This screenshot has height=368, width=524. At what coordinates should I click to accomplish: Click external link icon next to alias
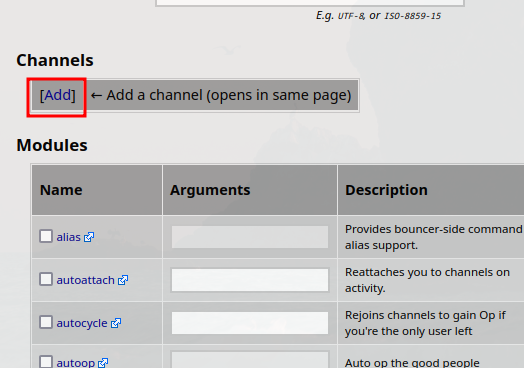tap(89, 237)
